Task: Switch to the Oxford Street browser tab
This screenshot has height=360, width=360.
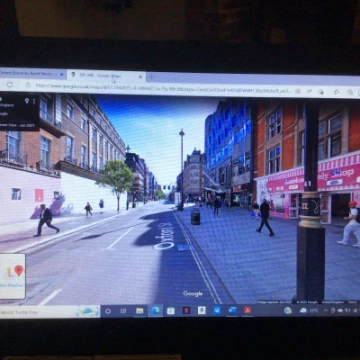Action: (32, 73)
